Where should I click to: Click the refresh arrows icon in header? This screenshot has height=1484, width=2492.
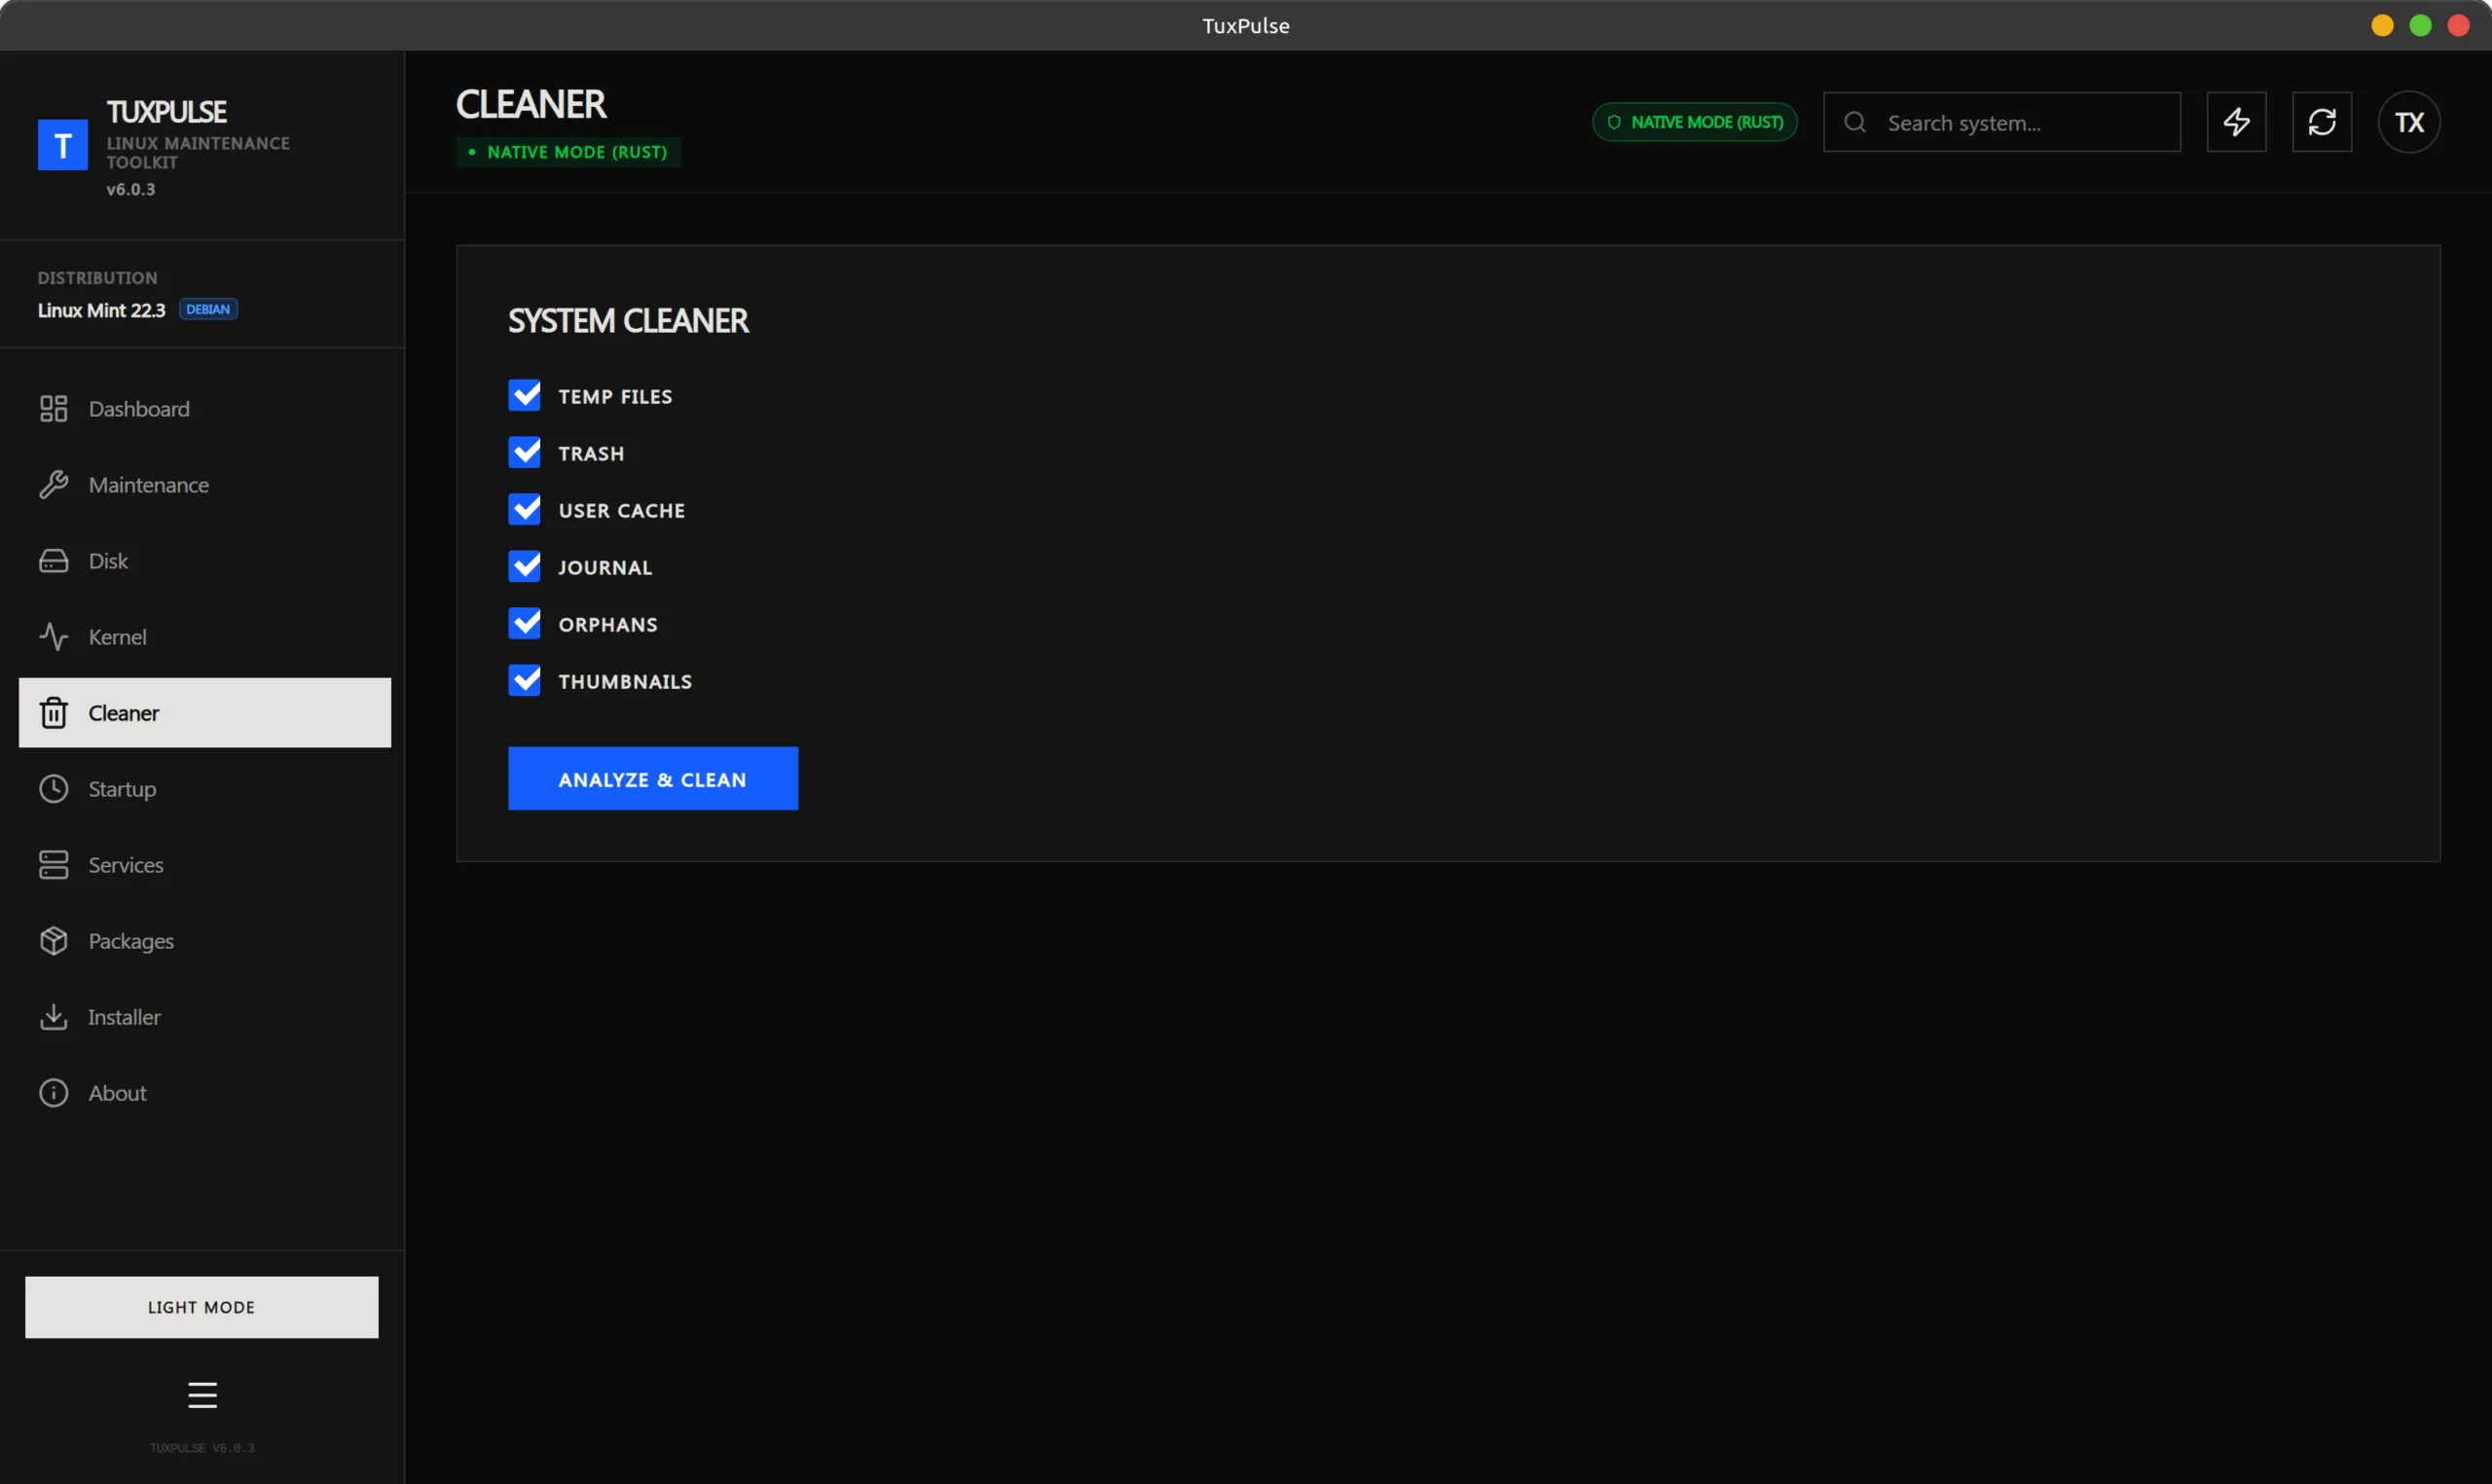[2321, 122]
